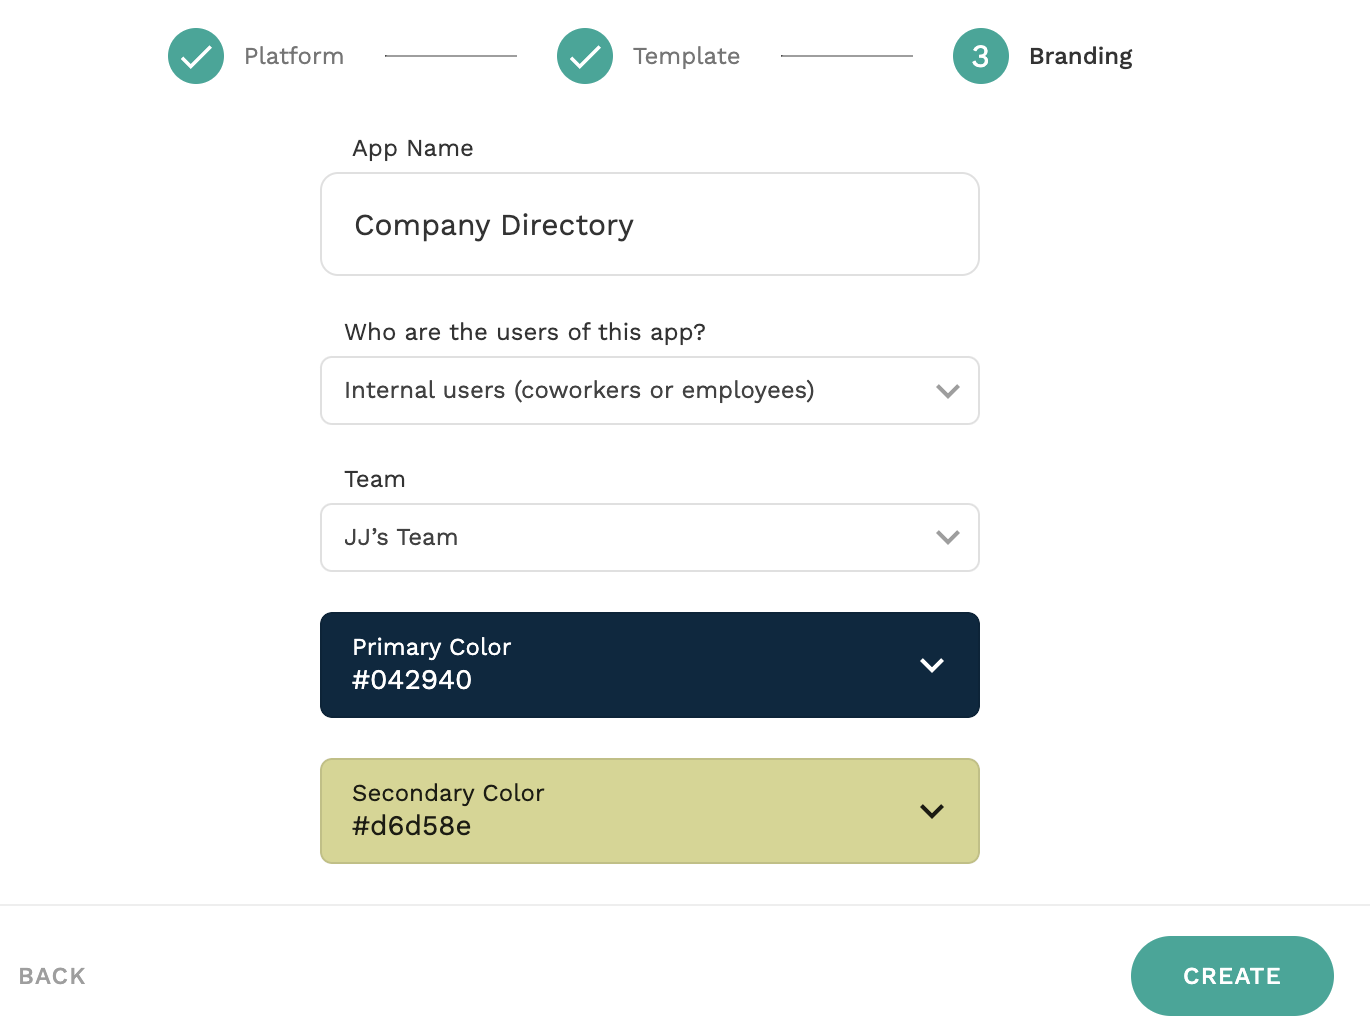Select the Branding step label

[1080, 56]
